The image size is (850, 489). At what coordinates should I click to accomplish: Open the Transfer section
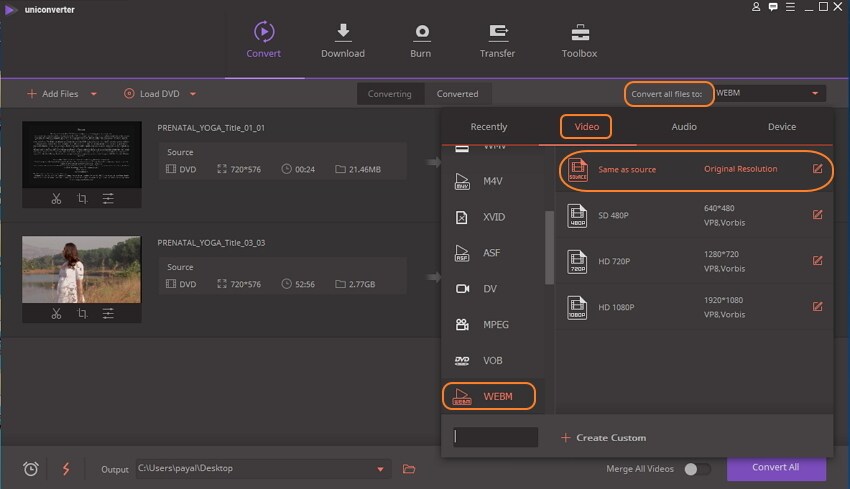(x=497, y=40)
